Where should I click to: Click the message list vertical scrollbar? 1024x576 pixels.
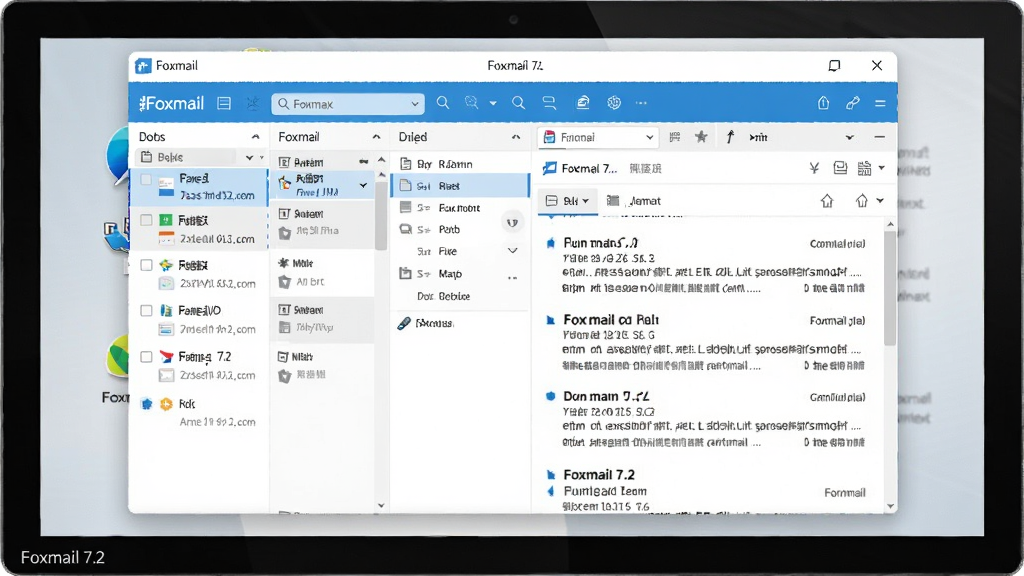click(x=889, y=287)
